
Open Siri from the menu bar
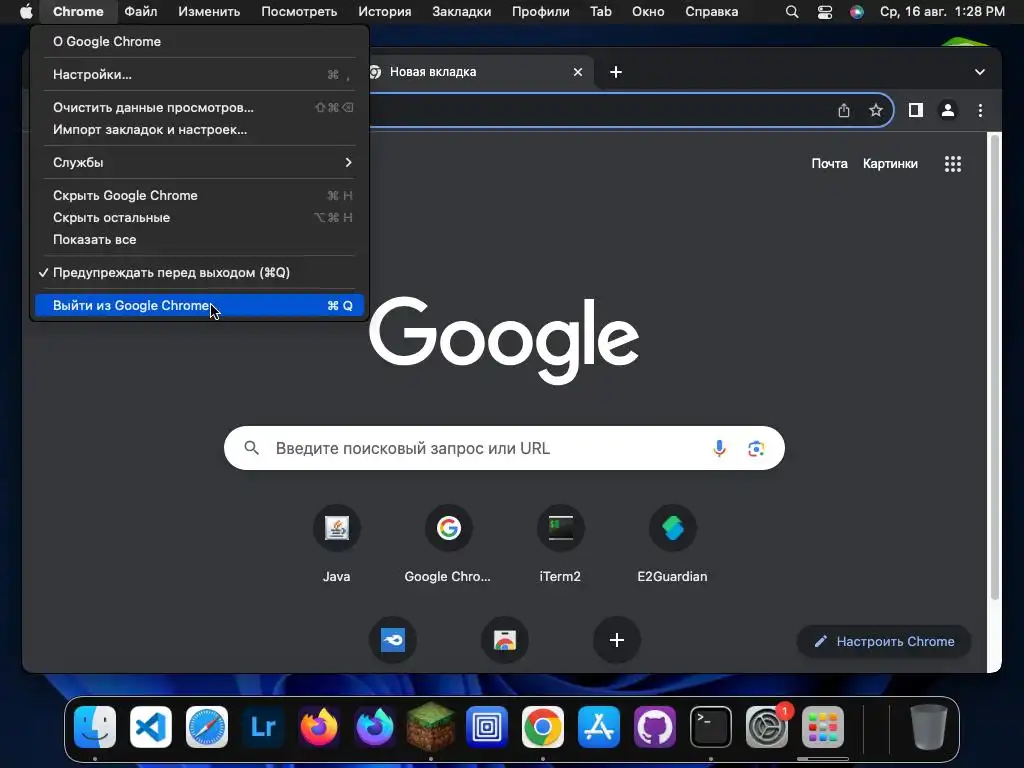point(857,12)
